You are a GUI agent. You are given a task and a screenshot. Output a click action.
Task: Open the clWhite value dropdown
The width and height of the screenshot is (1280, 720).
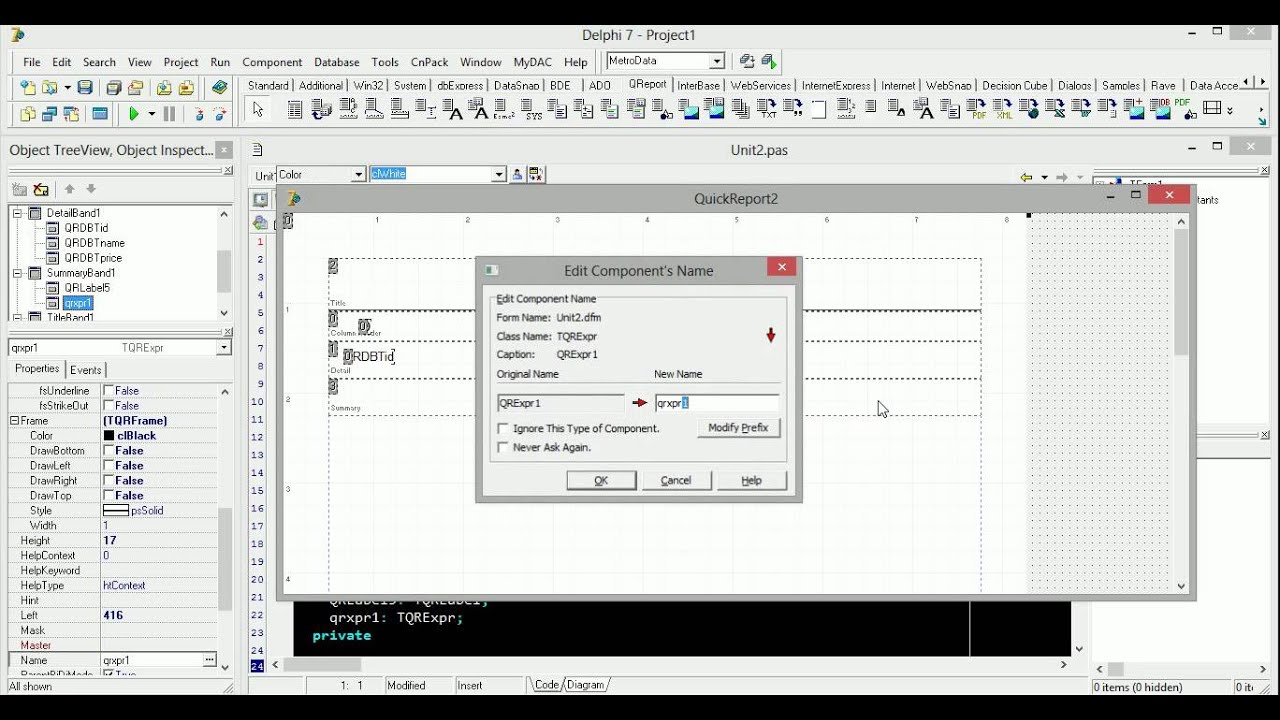click(498, 175)
